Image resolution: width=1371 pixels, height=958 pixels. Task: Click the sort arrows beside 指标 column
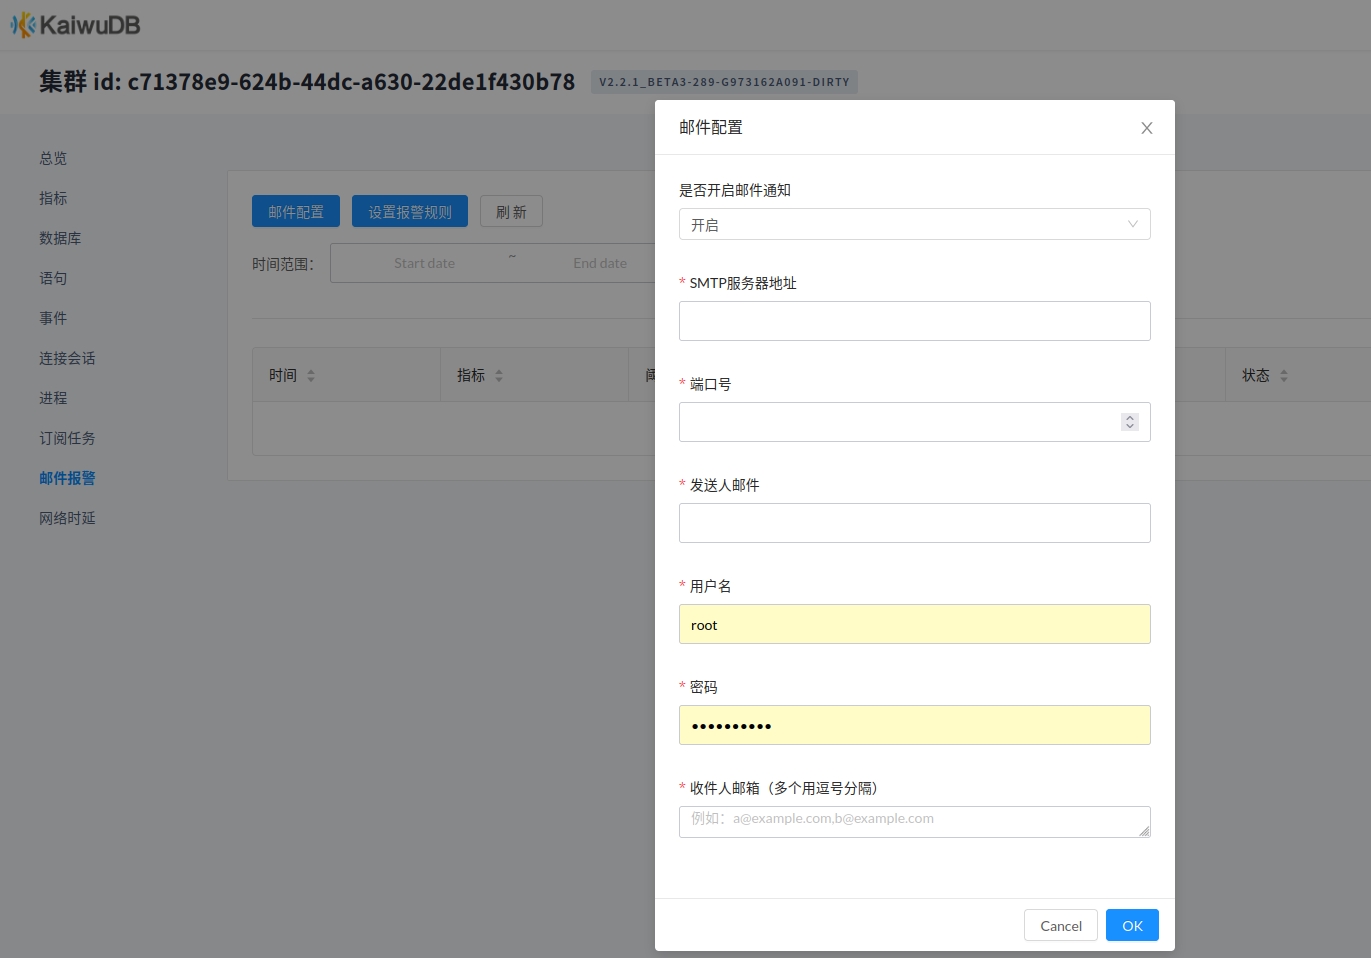point(499,374)
